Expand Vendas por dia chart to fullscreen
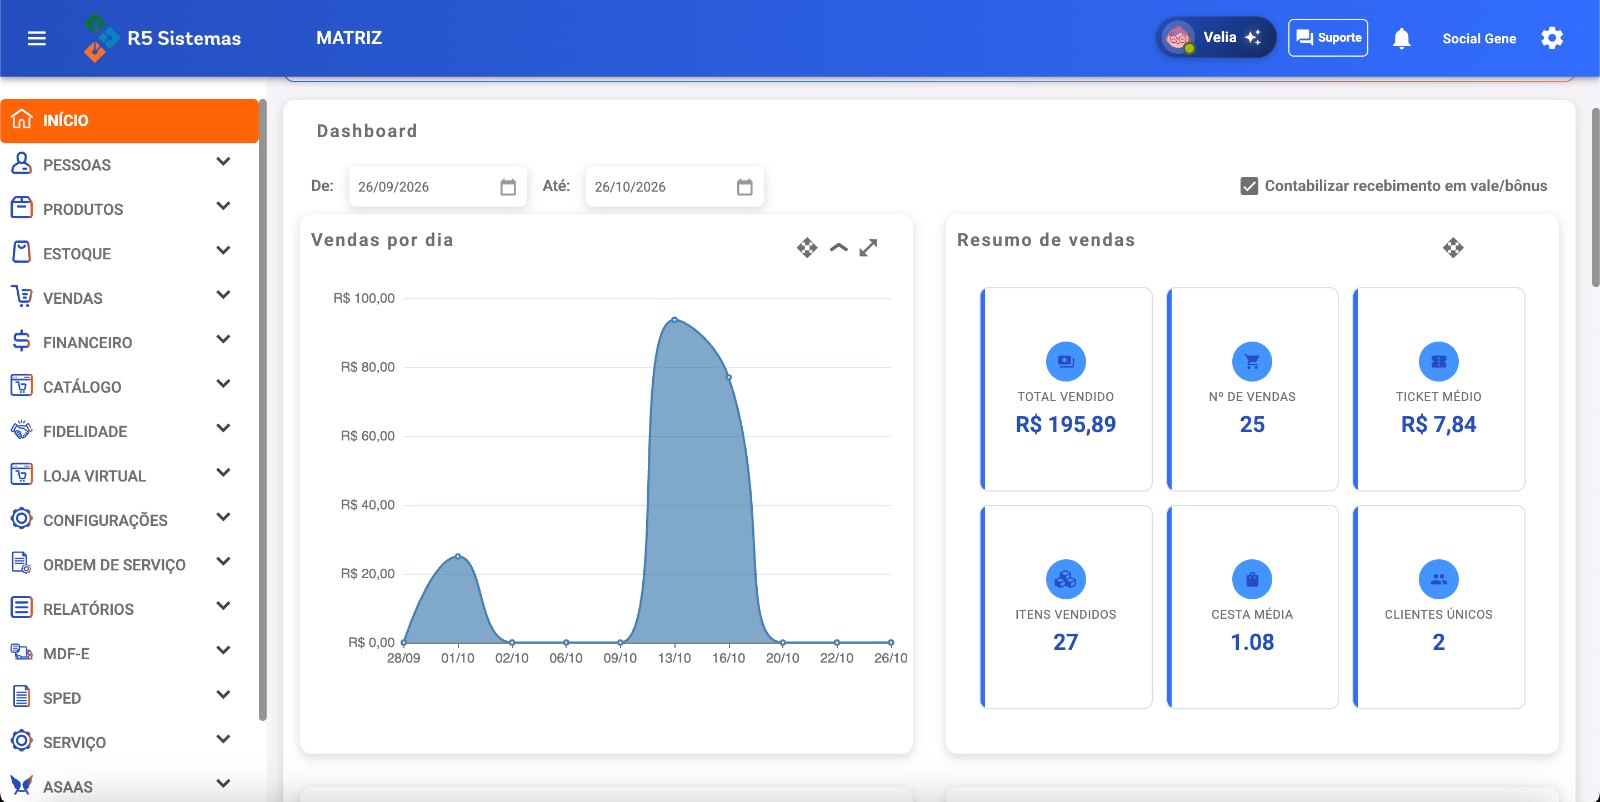Screen dimensions: 1600x802 coord(869,247)
